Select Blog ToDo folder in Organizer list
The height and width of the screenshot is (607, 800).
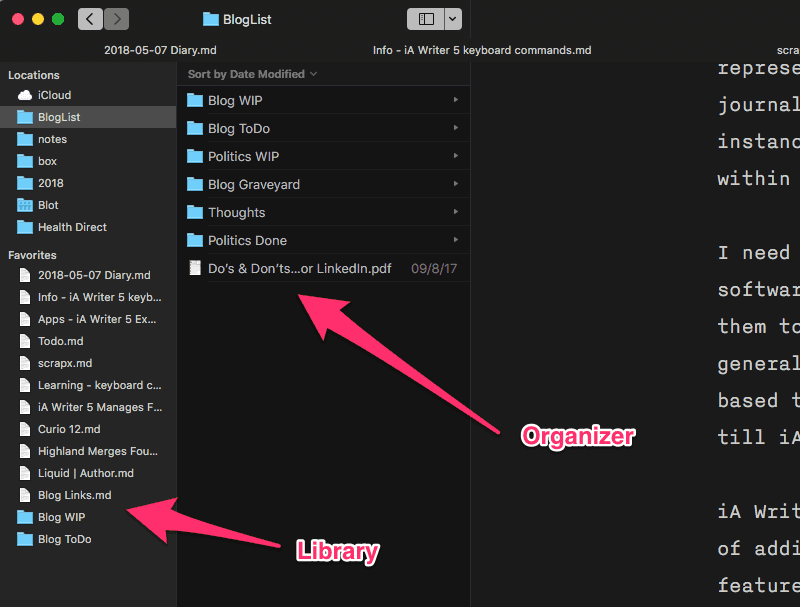click(323, 128)
